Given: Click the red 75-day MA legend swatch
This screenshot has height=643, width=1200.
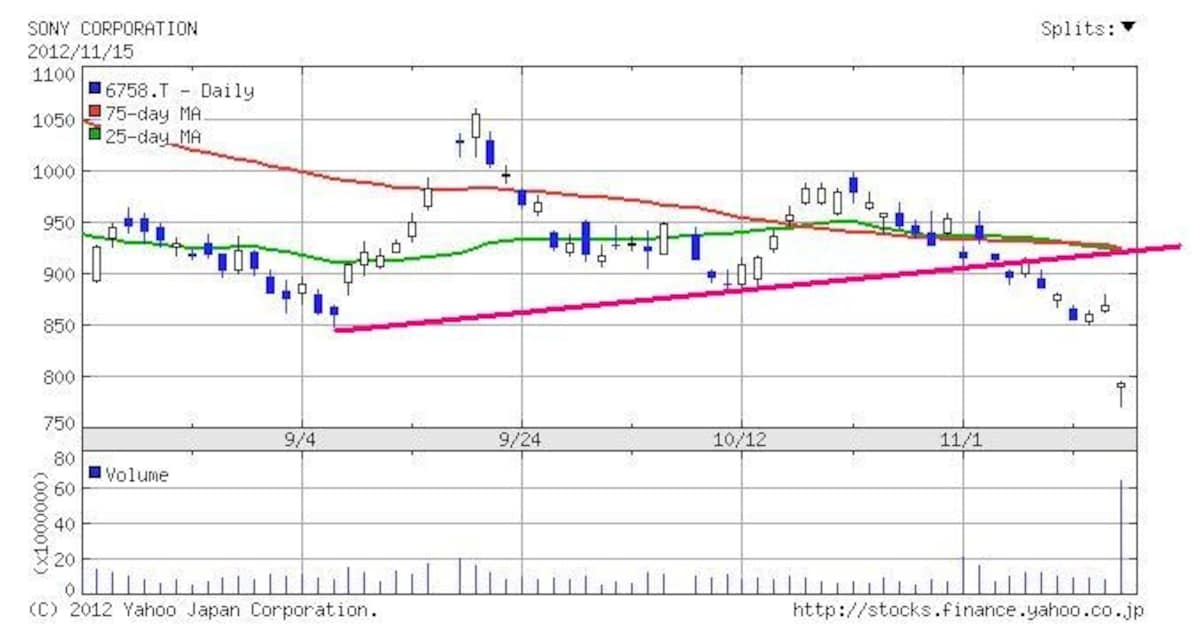Looking at the screenshot, I should click(95, 111).
